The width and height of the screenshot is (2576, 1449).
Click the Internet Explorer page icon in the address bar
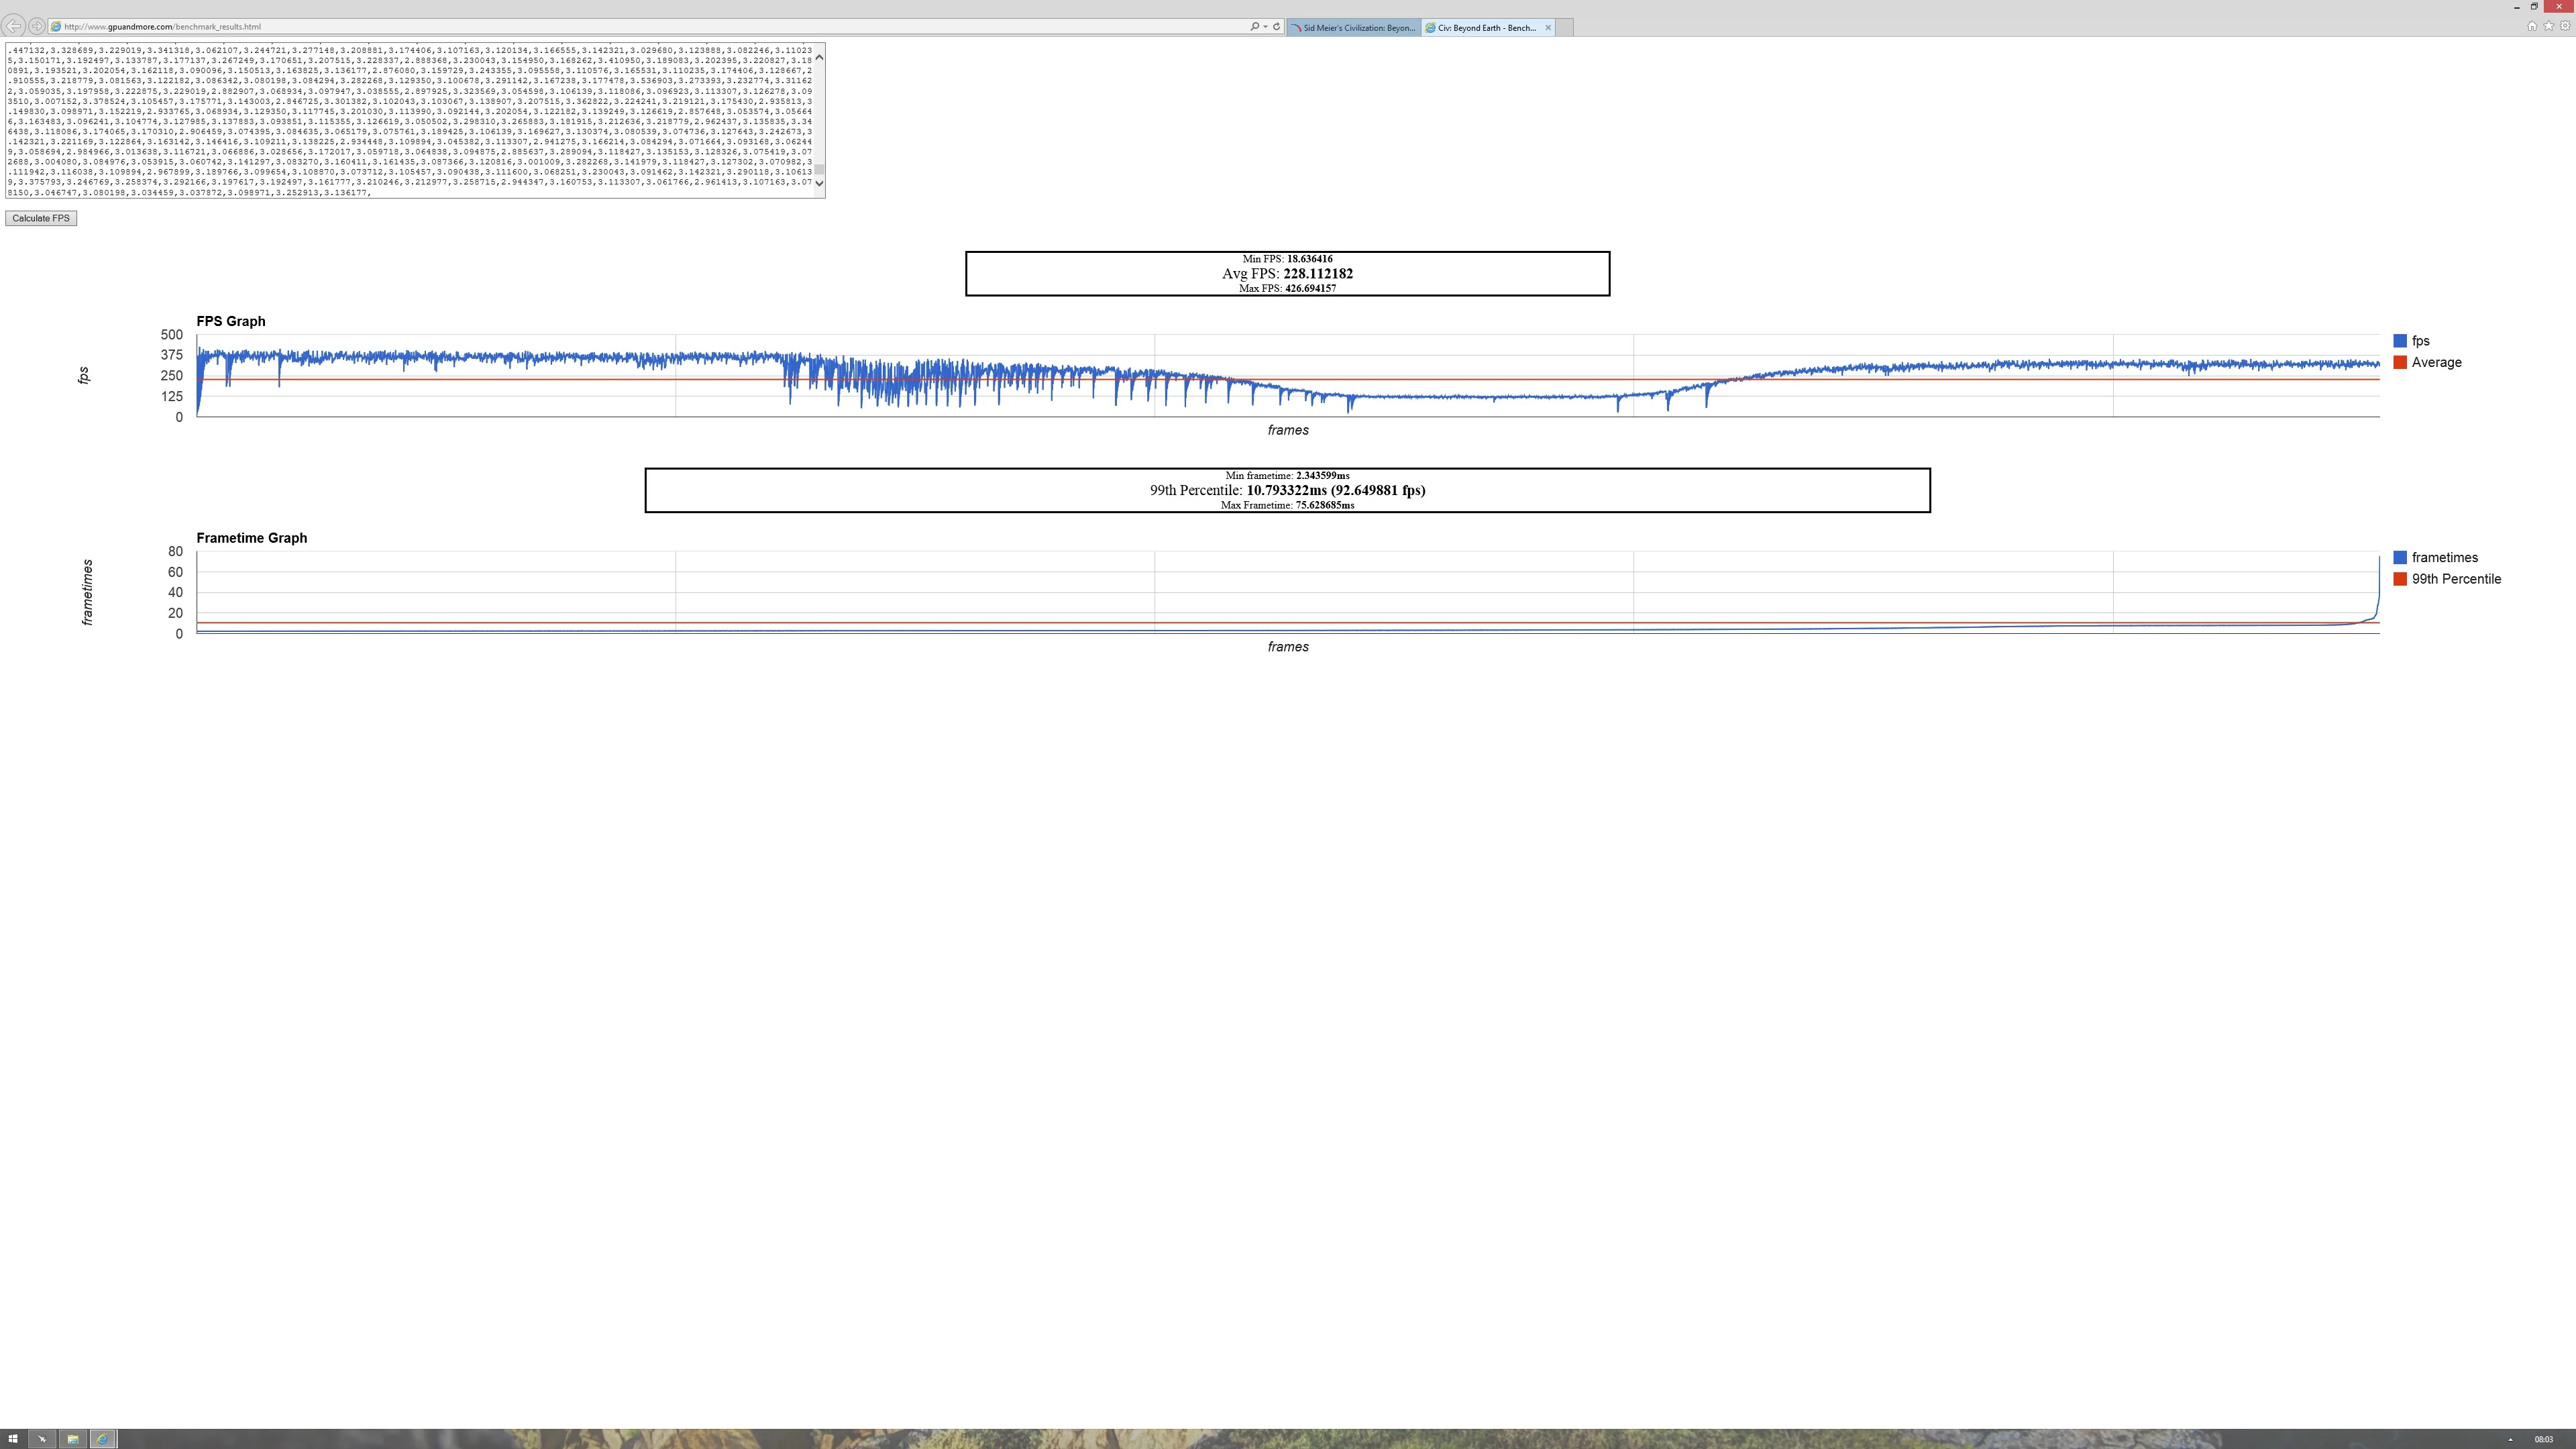coord(56,27)
